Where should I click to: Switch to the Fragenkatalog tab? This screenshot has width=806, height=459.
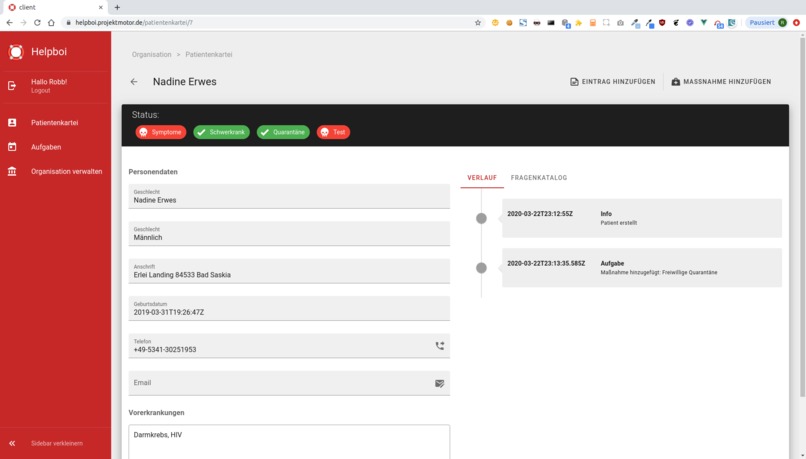pyautogui.click(x=539, y=178)
